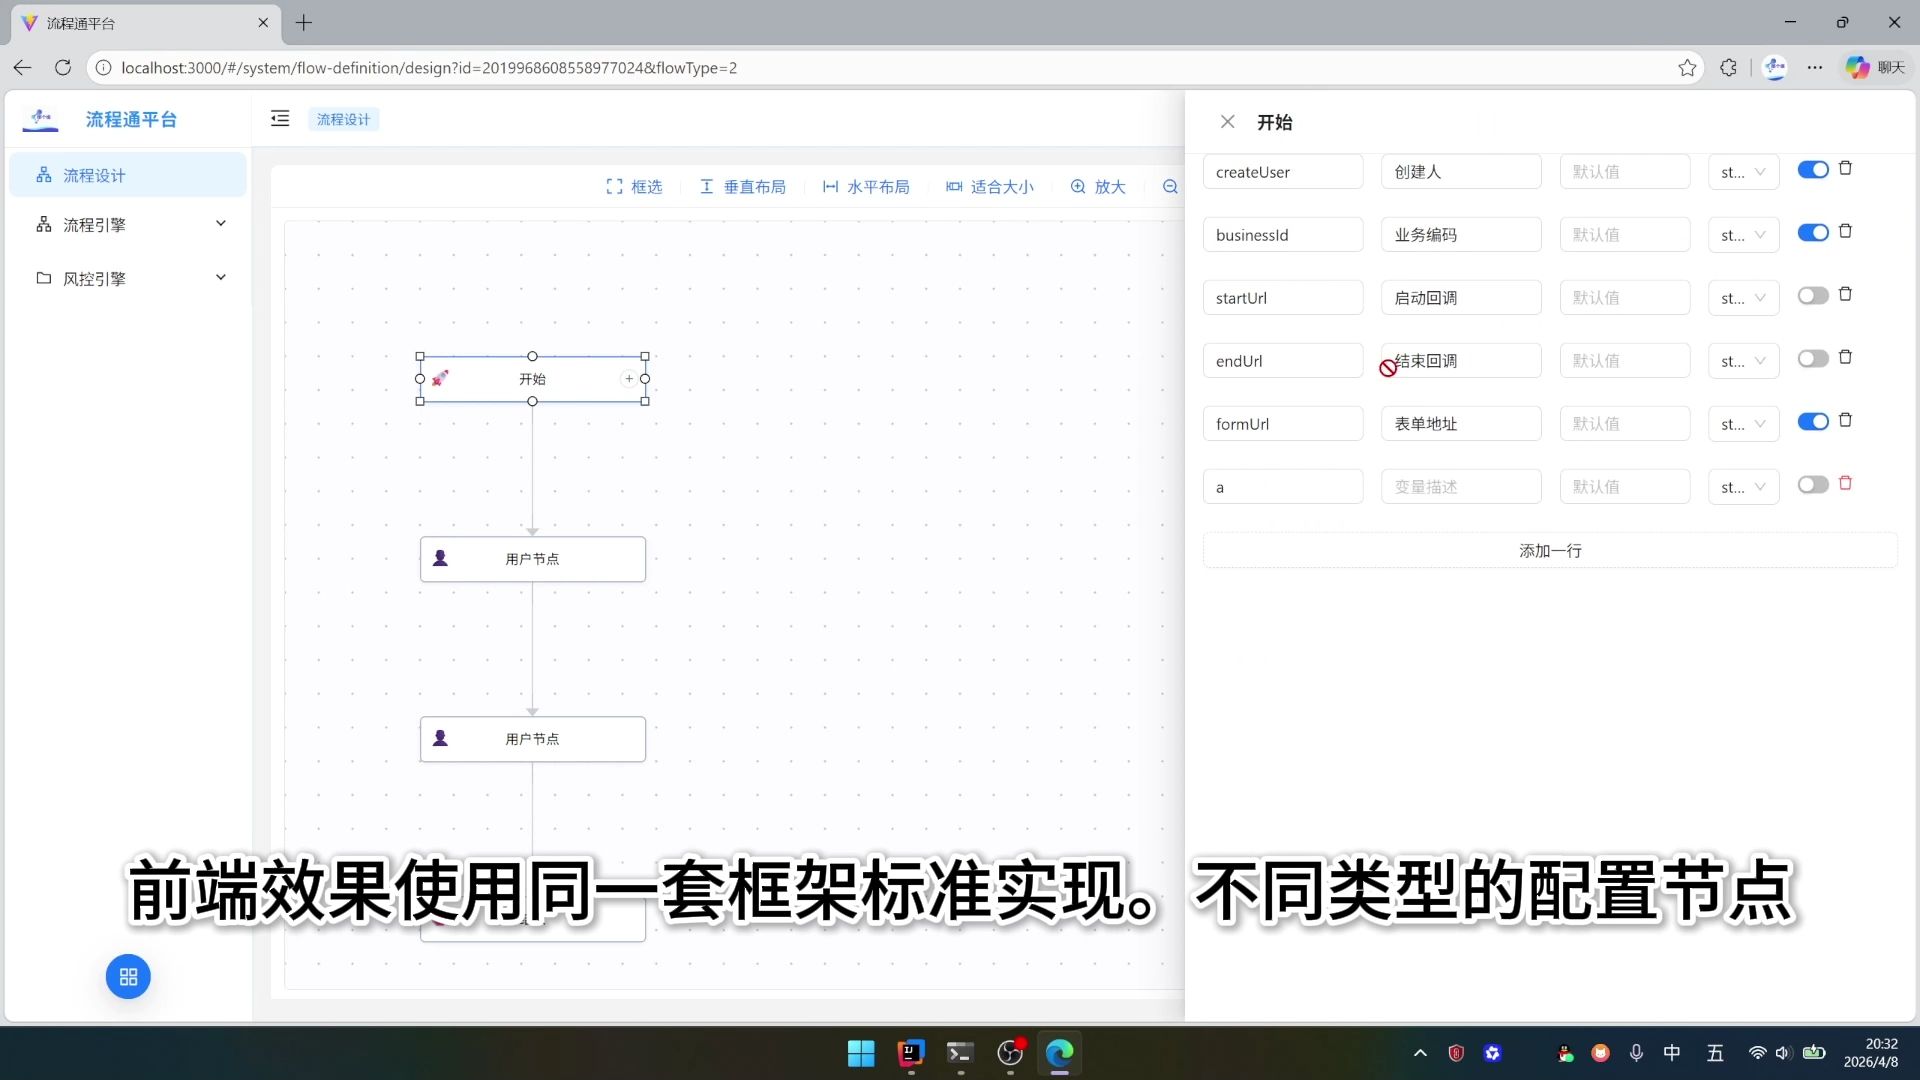Screen dimensions: 1920x1080
Task: Open 流程设计 in the sidebar
Action: pyautogui.click(x=128, y=175)
